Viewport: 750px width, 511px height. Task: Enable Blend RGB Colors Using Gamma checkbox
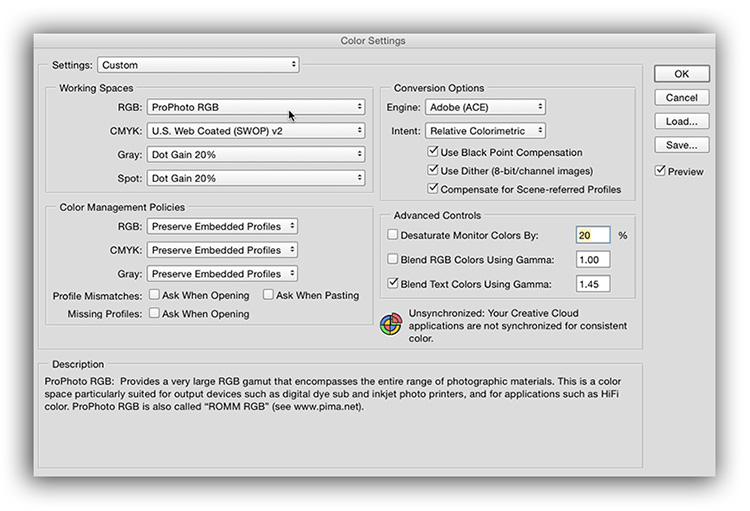(393, 259)
